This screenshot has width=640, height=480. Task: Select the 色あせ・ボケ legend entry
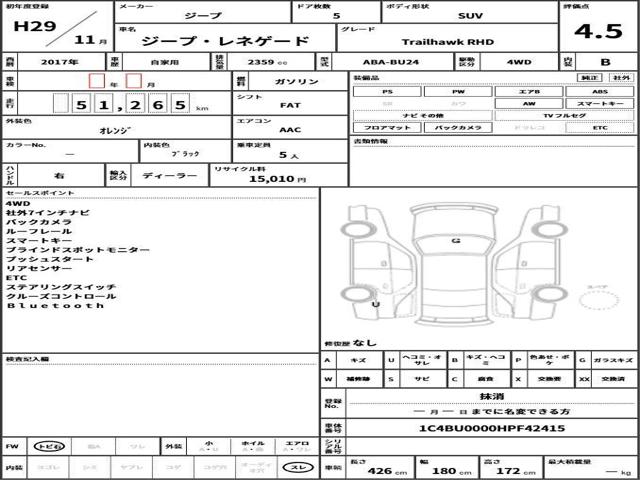(549, 360)
